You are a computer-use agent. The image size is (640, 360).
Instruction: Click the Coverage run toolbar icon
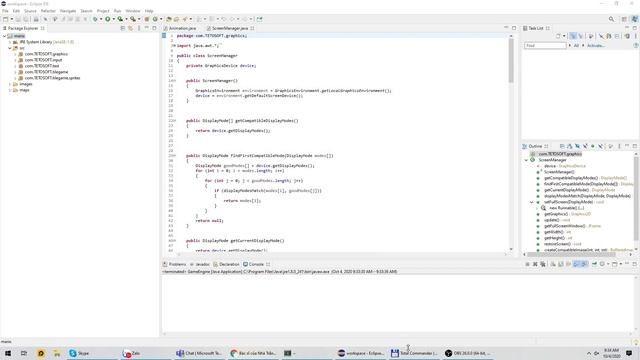point(120,19)
